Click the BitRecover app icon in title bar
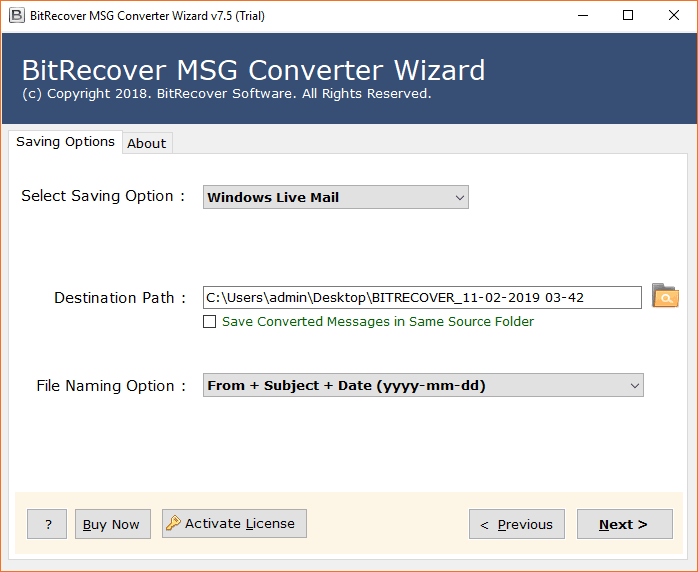The height and width of the screenshot is (572, 698). pyautogui.click(x=16, y=15)
